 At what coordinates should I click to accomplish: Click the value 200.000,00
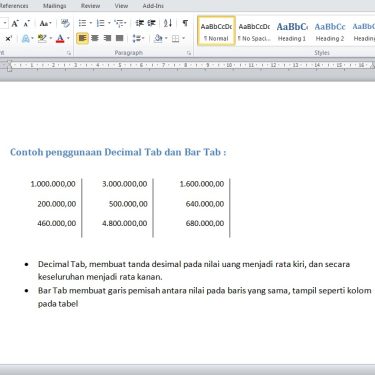(x=57, y=204)
